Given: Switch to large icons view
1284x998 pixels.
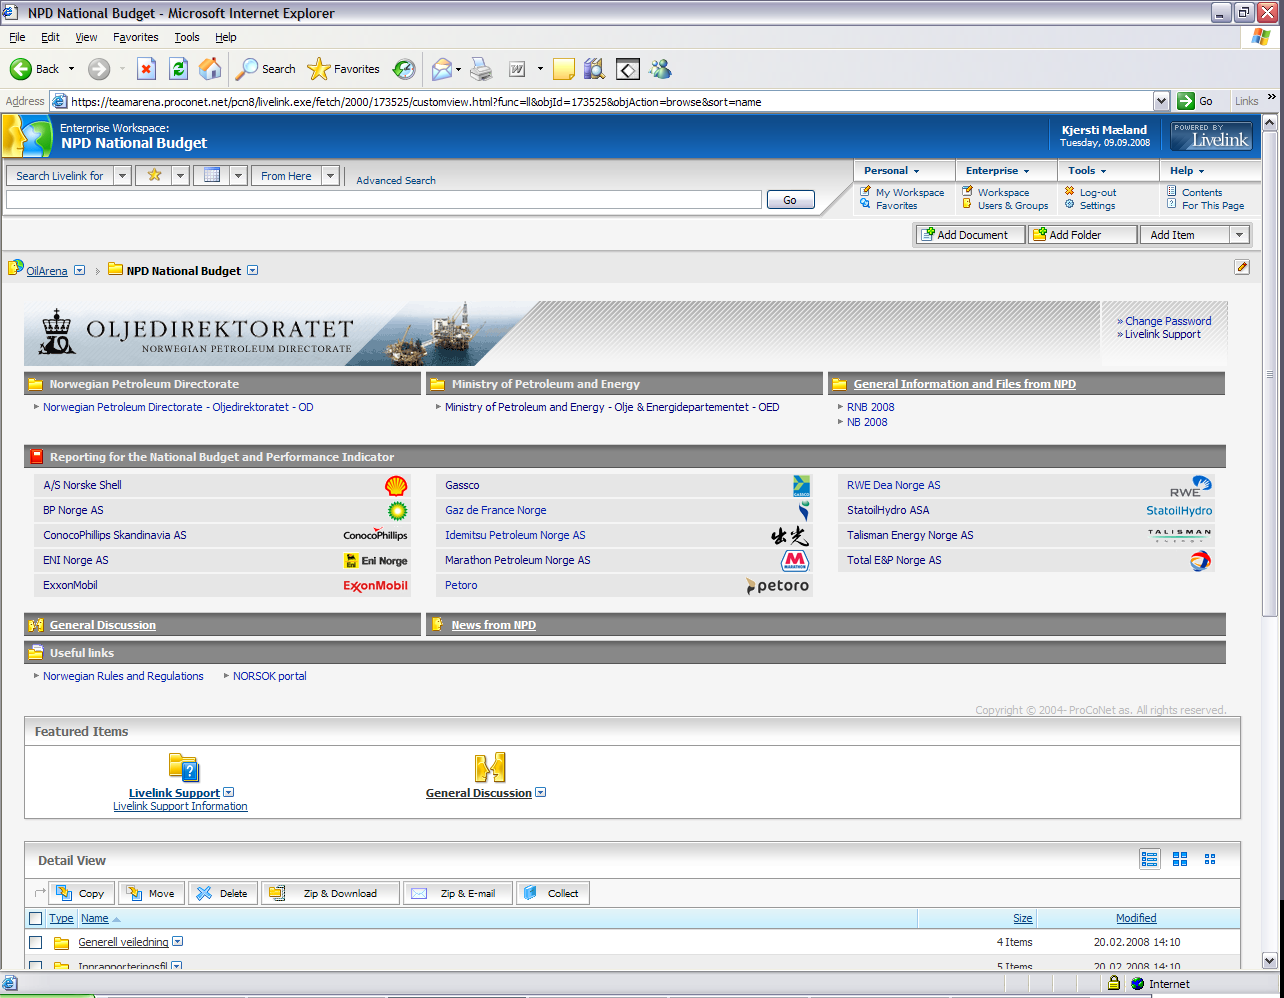Looking at the screenshot, I should (x=1180, y=859).
